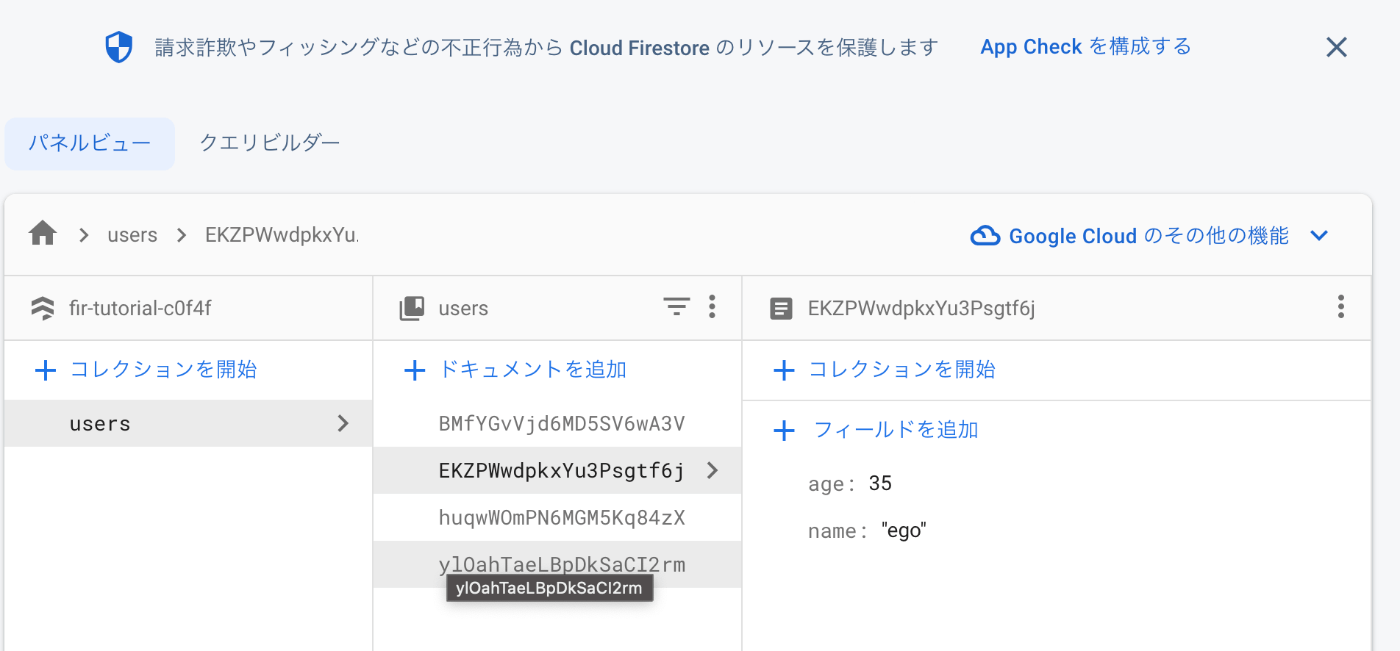
Task: Click フィールドを追加 button
Action: click(x=875, y=430)
